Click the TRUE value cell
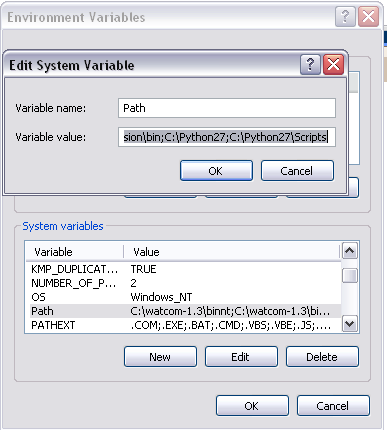This screenshot has width=387, height=430. 143,269
